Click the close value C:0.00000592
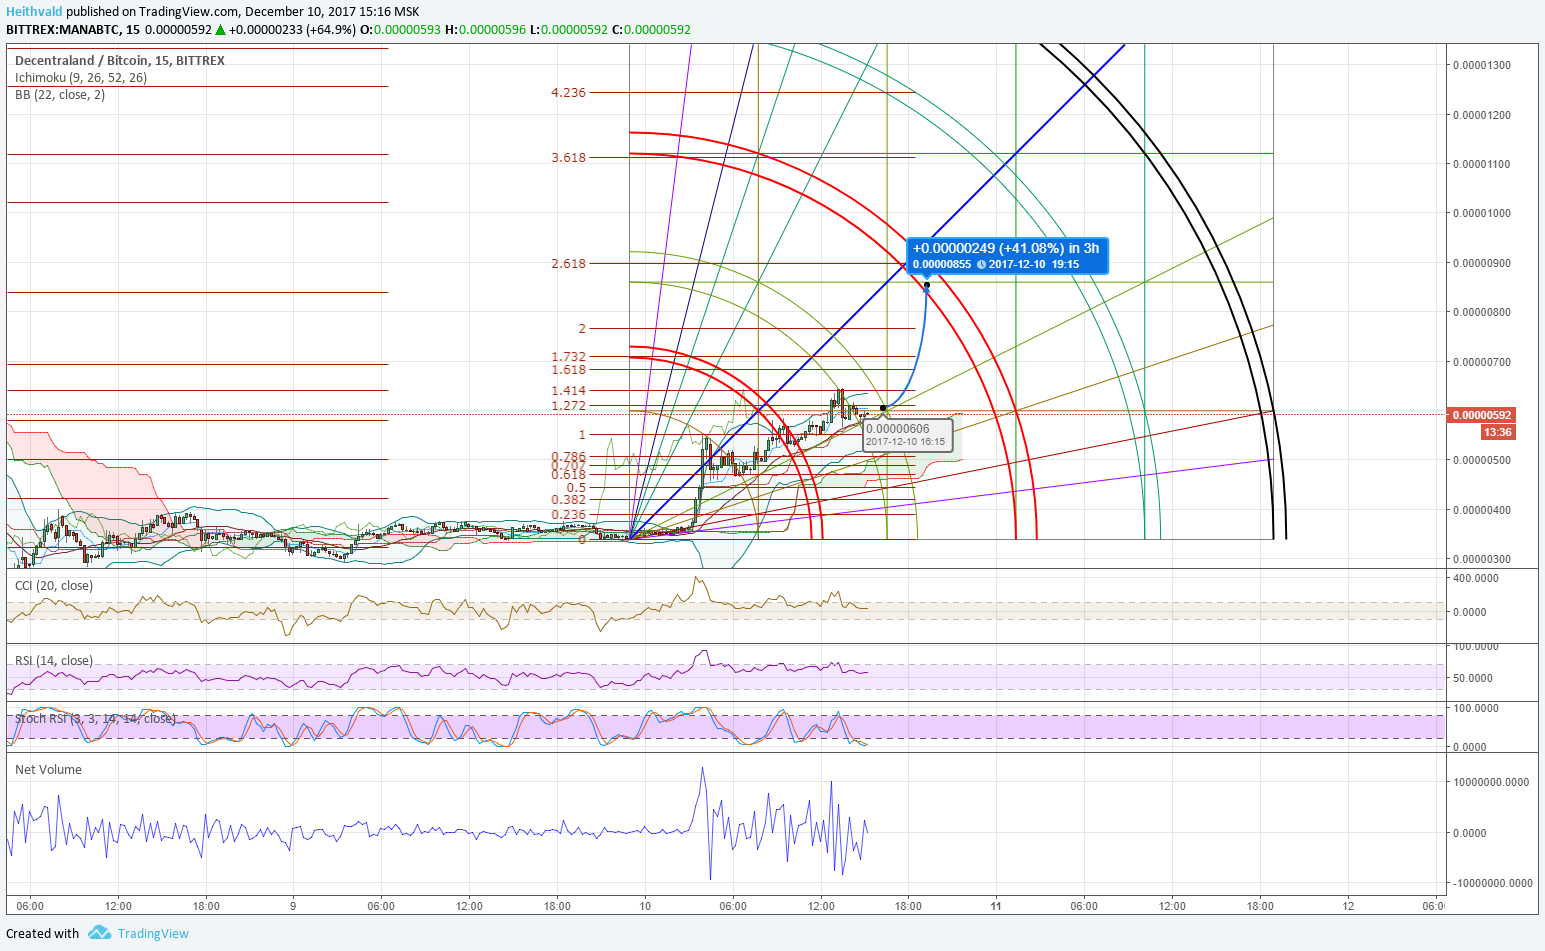This screenshot has height=951, width=1545. pos(651,29)
